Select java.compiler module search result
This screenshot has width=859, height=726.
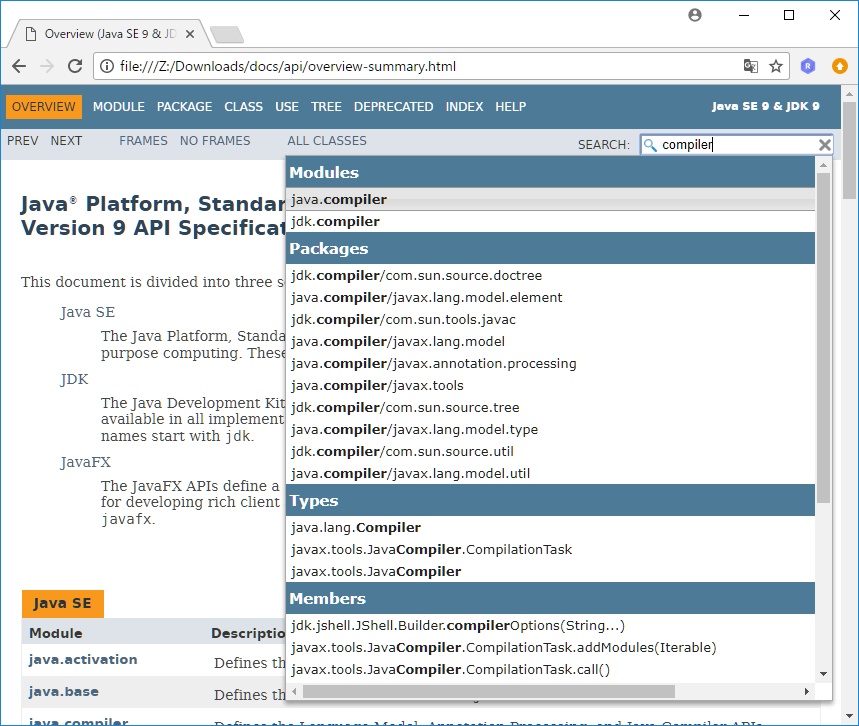(551, 199)
